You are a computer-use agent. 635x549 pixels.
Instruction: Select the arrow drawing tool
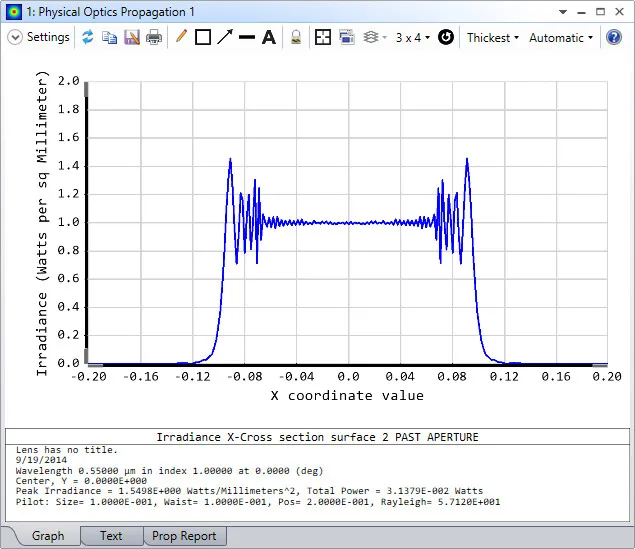pyautogui.click(x=225, y=38)
